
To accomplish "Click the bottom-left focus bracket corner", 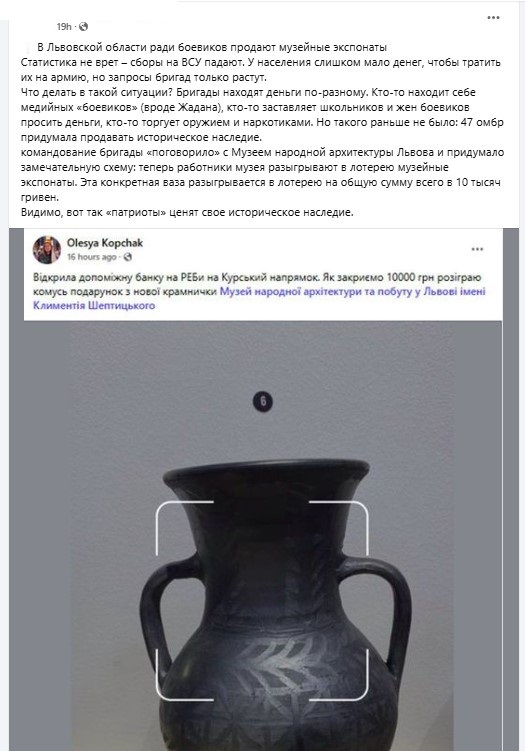I will (x=184, y=675).
